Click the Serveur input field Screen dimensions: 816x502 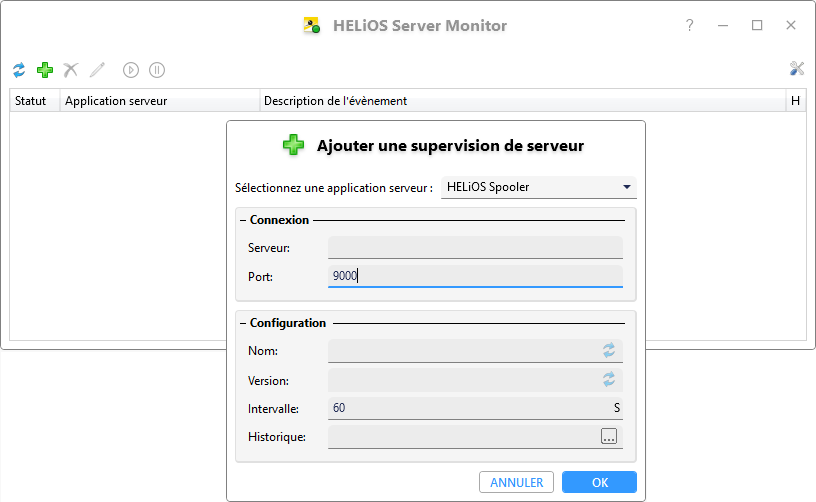tap(475, 248)
